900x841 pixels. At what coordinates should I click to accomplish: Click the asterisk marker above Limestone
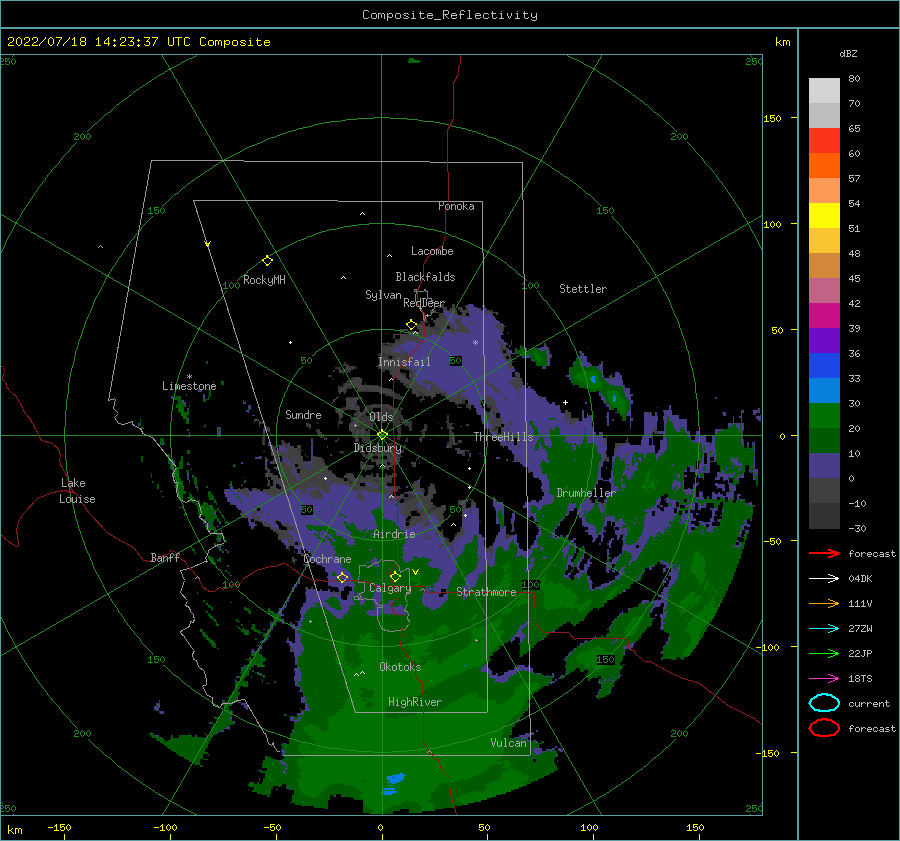point(189,377)
